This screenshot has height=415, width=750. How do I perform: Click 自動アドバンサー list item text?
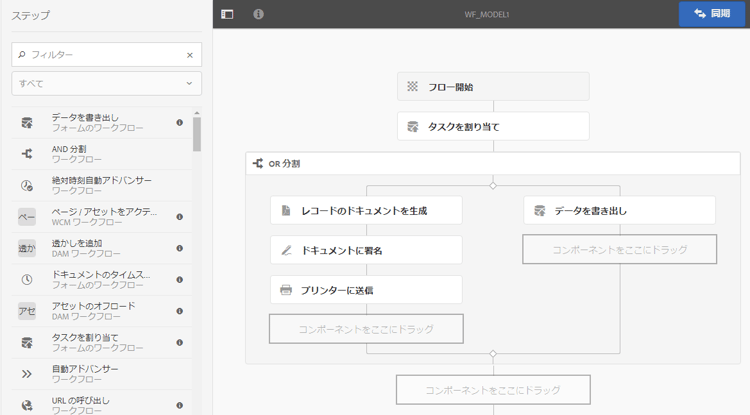click(x=85, y=369)
